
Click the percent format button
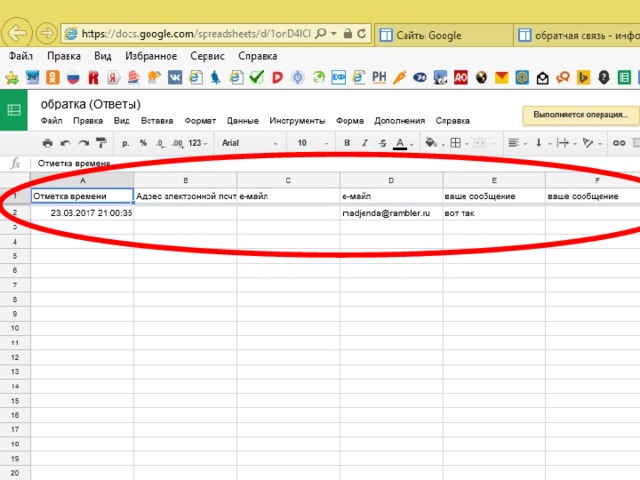(143, 144)
